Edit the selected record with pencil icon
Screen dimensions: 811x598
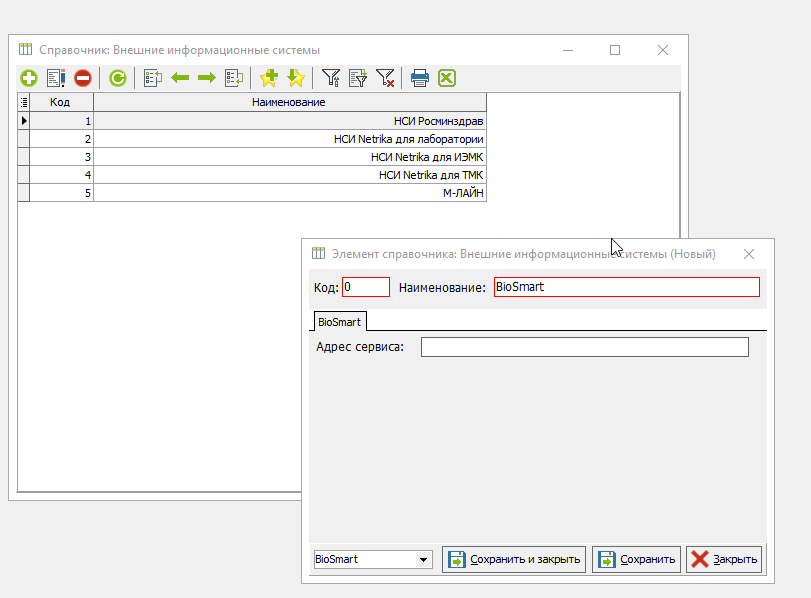(56, 78)
